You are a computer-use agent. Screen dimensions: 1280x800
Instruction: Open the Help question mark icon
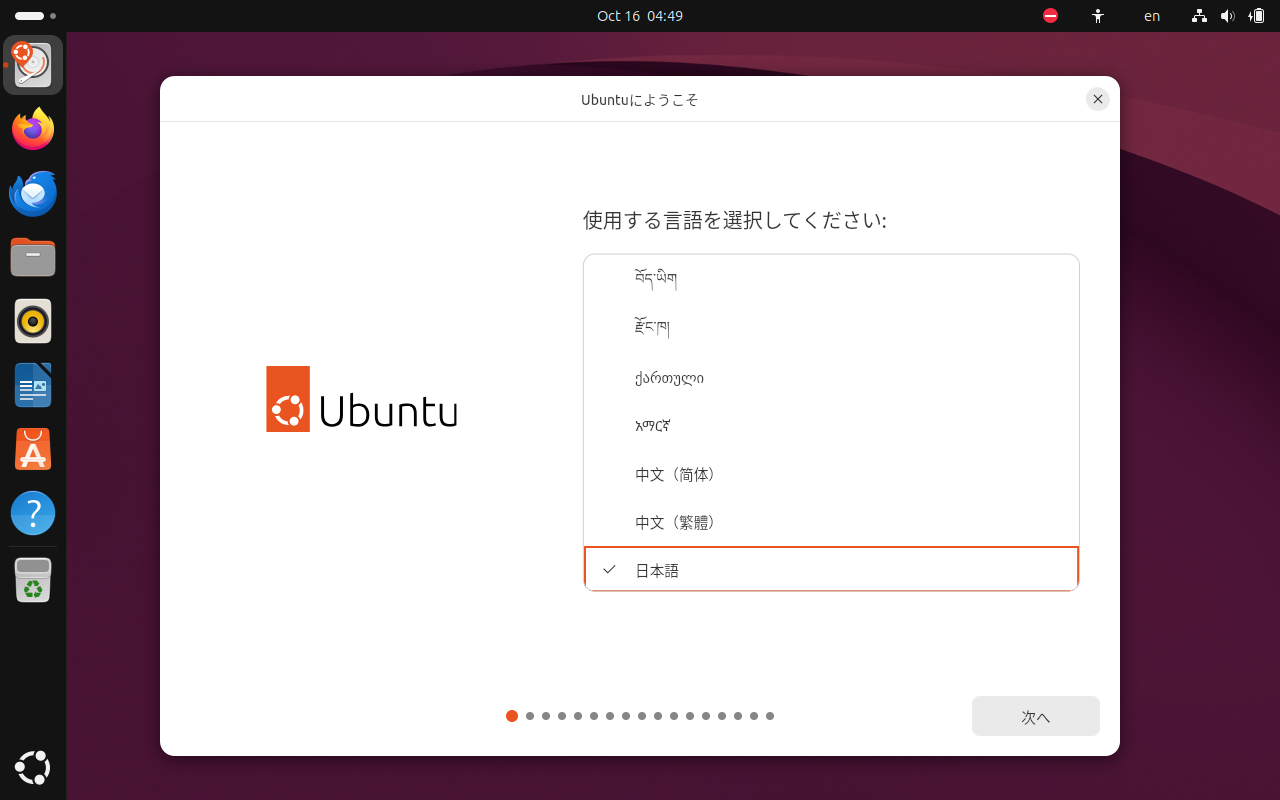pos(33,513)
